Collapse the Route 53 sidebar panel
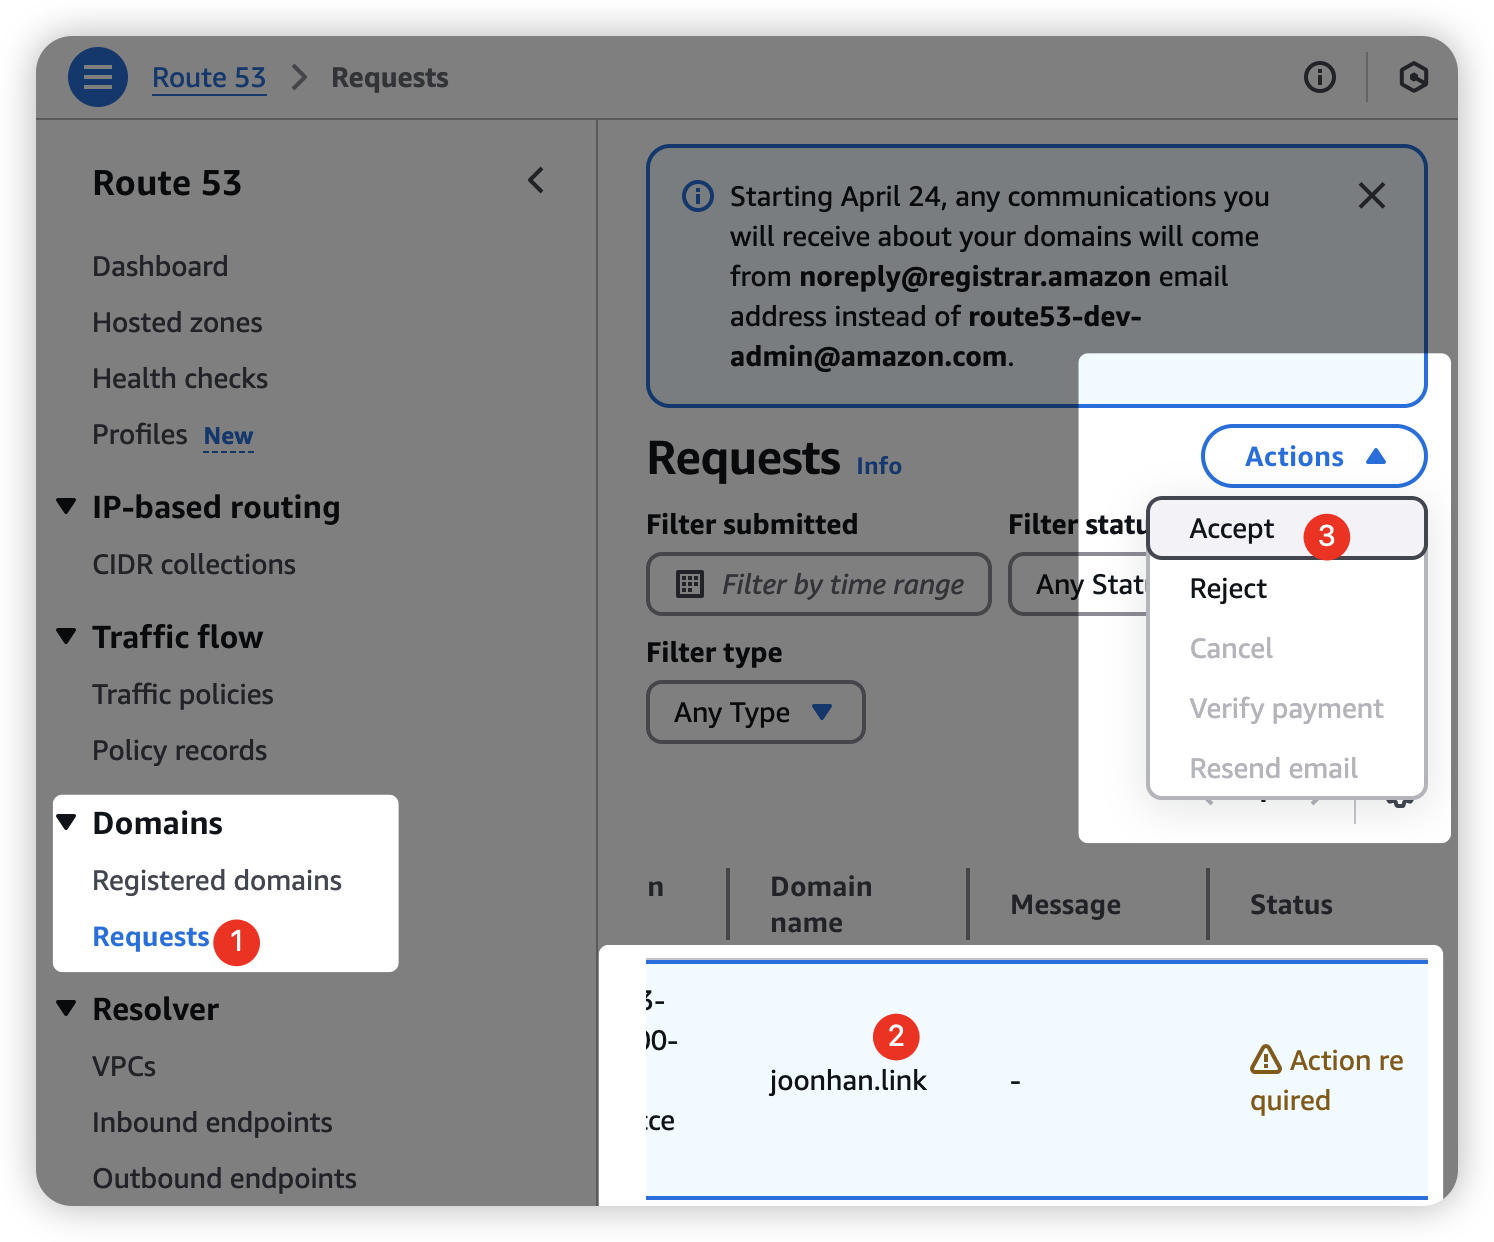 point(537,181)
